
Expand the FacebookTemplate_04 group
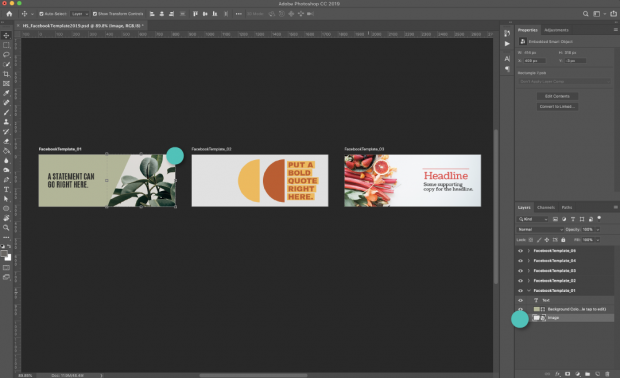pyautogui.click(x=529, y=261)
